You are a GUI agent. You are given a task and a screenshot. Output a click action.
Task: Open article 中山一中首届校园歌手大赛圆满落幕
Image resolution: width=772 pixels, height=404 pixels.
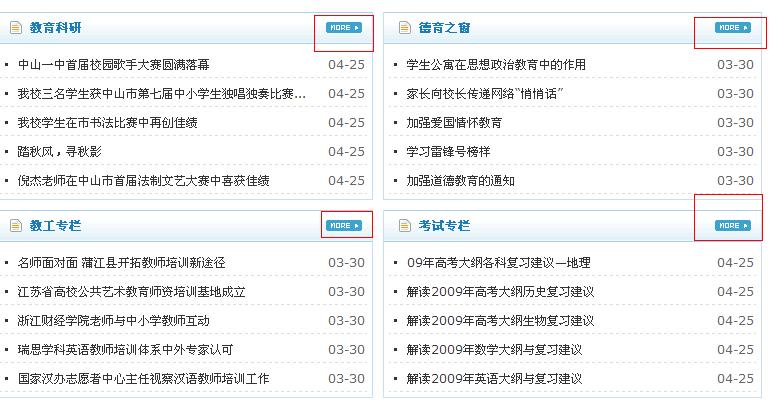(113, 65)
